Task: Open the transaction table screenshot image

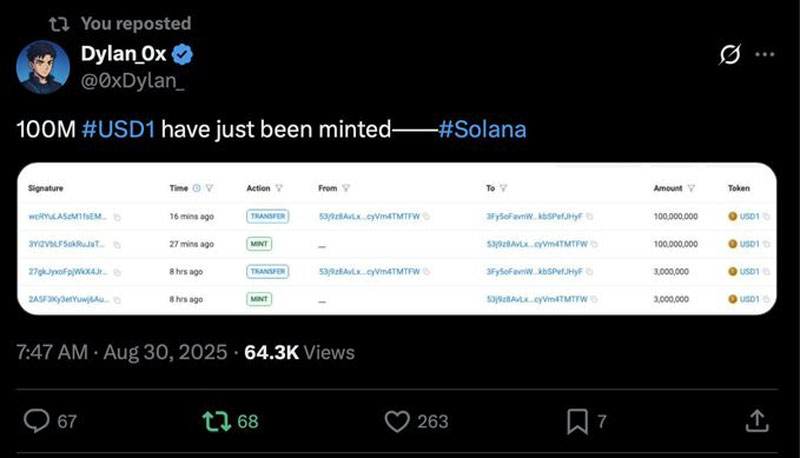Action: coord(398,238)
